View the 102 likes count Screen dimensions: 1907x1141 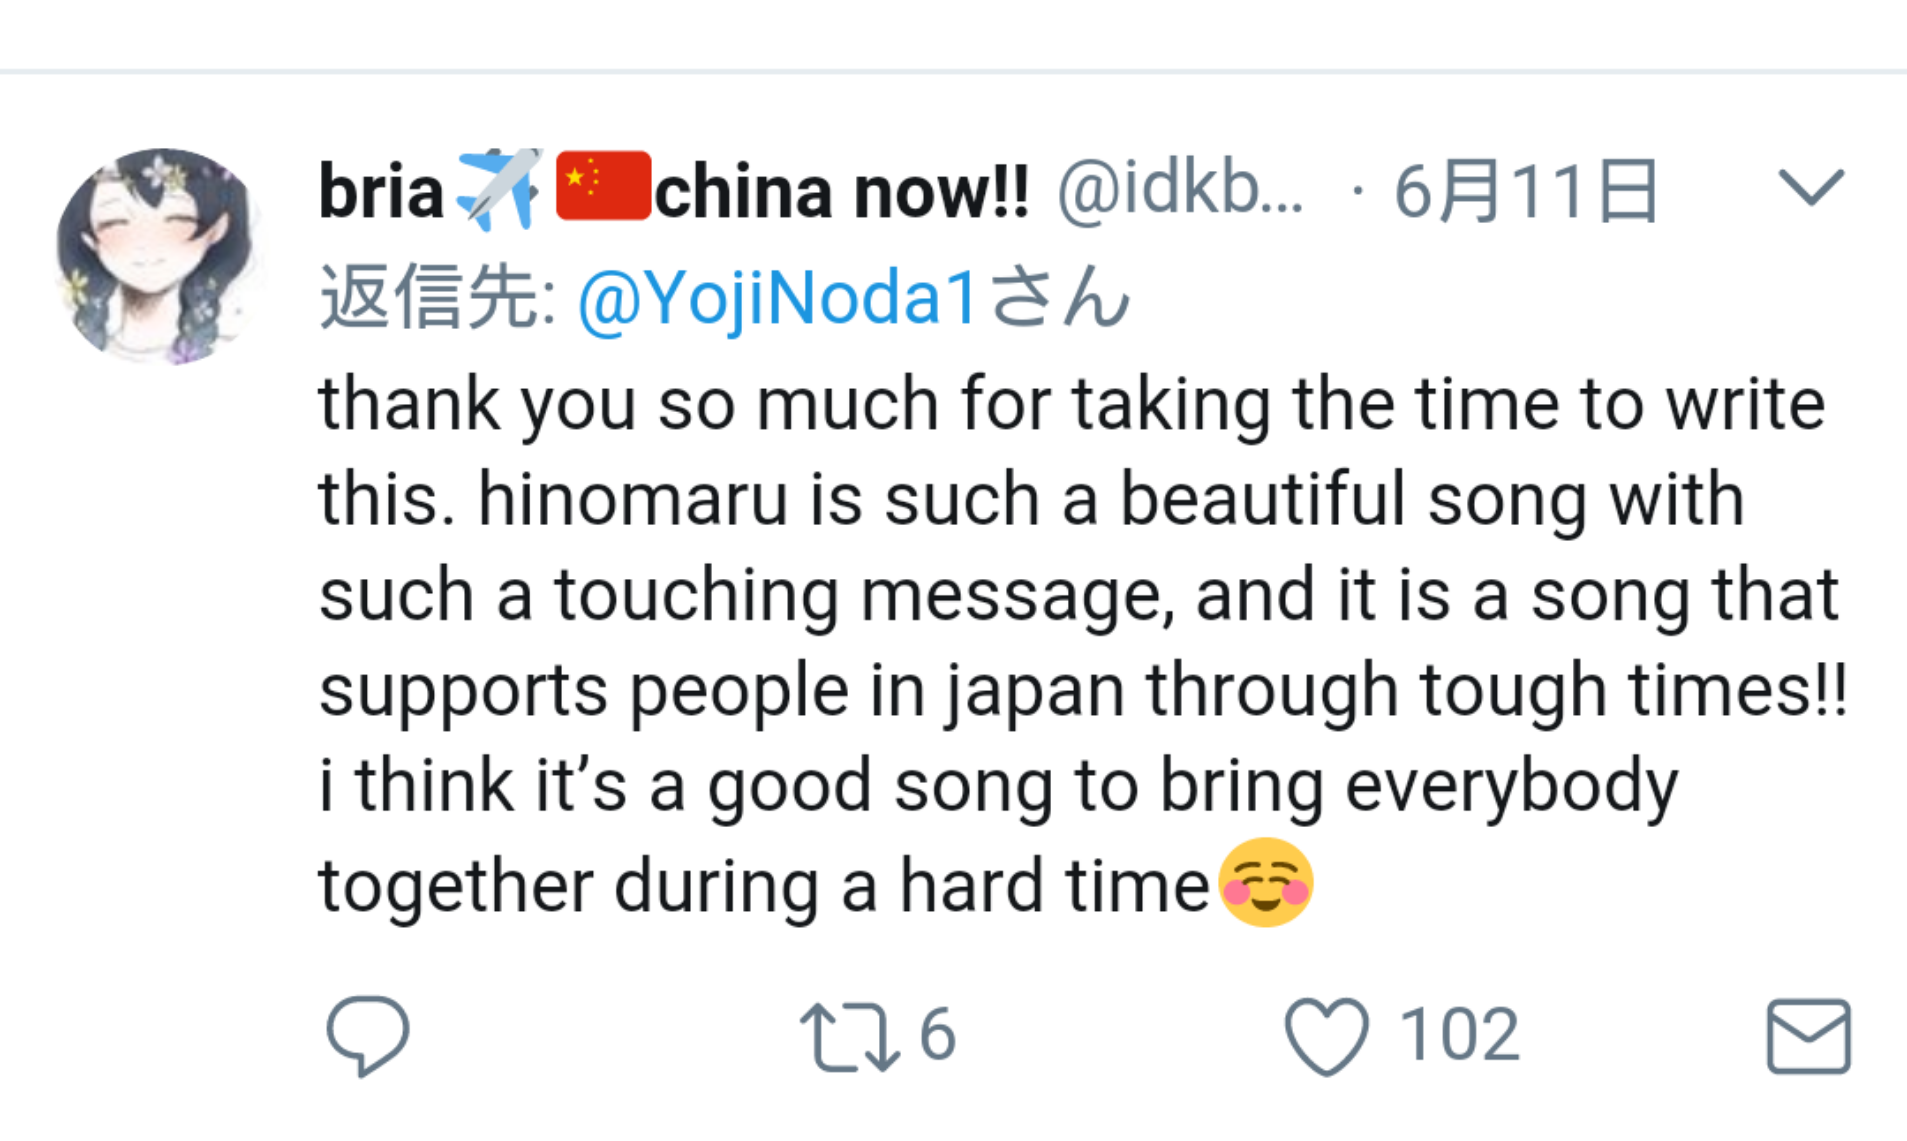tap(1459, 1035)
